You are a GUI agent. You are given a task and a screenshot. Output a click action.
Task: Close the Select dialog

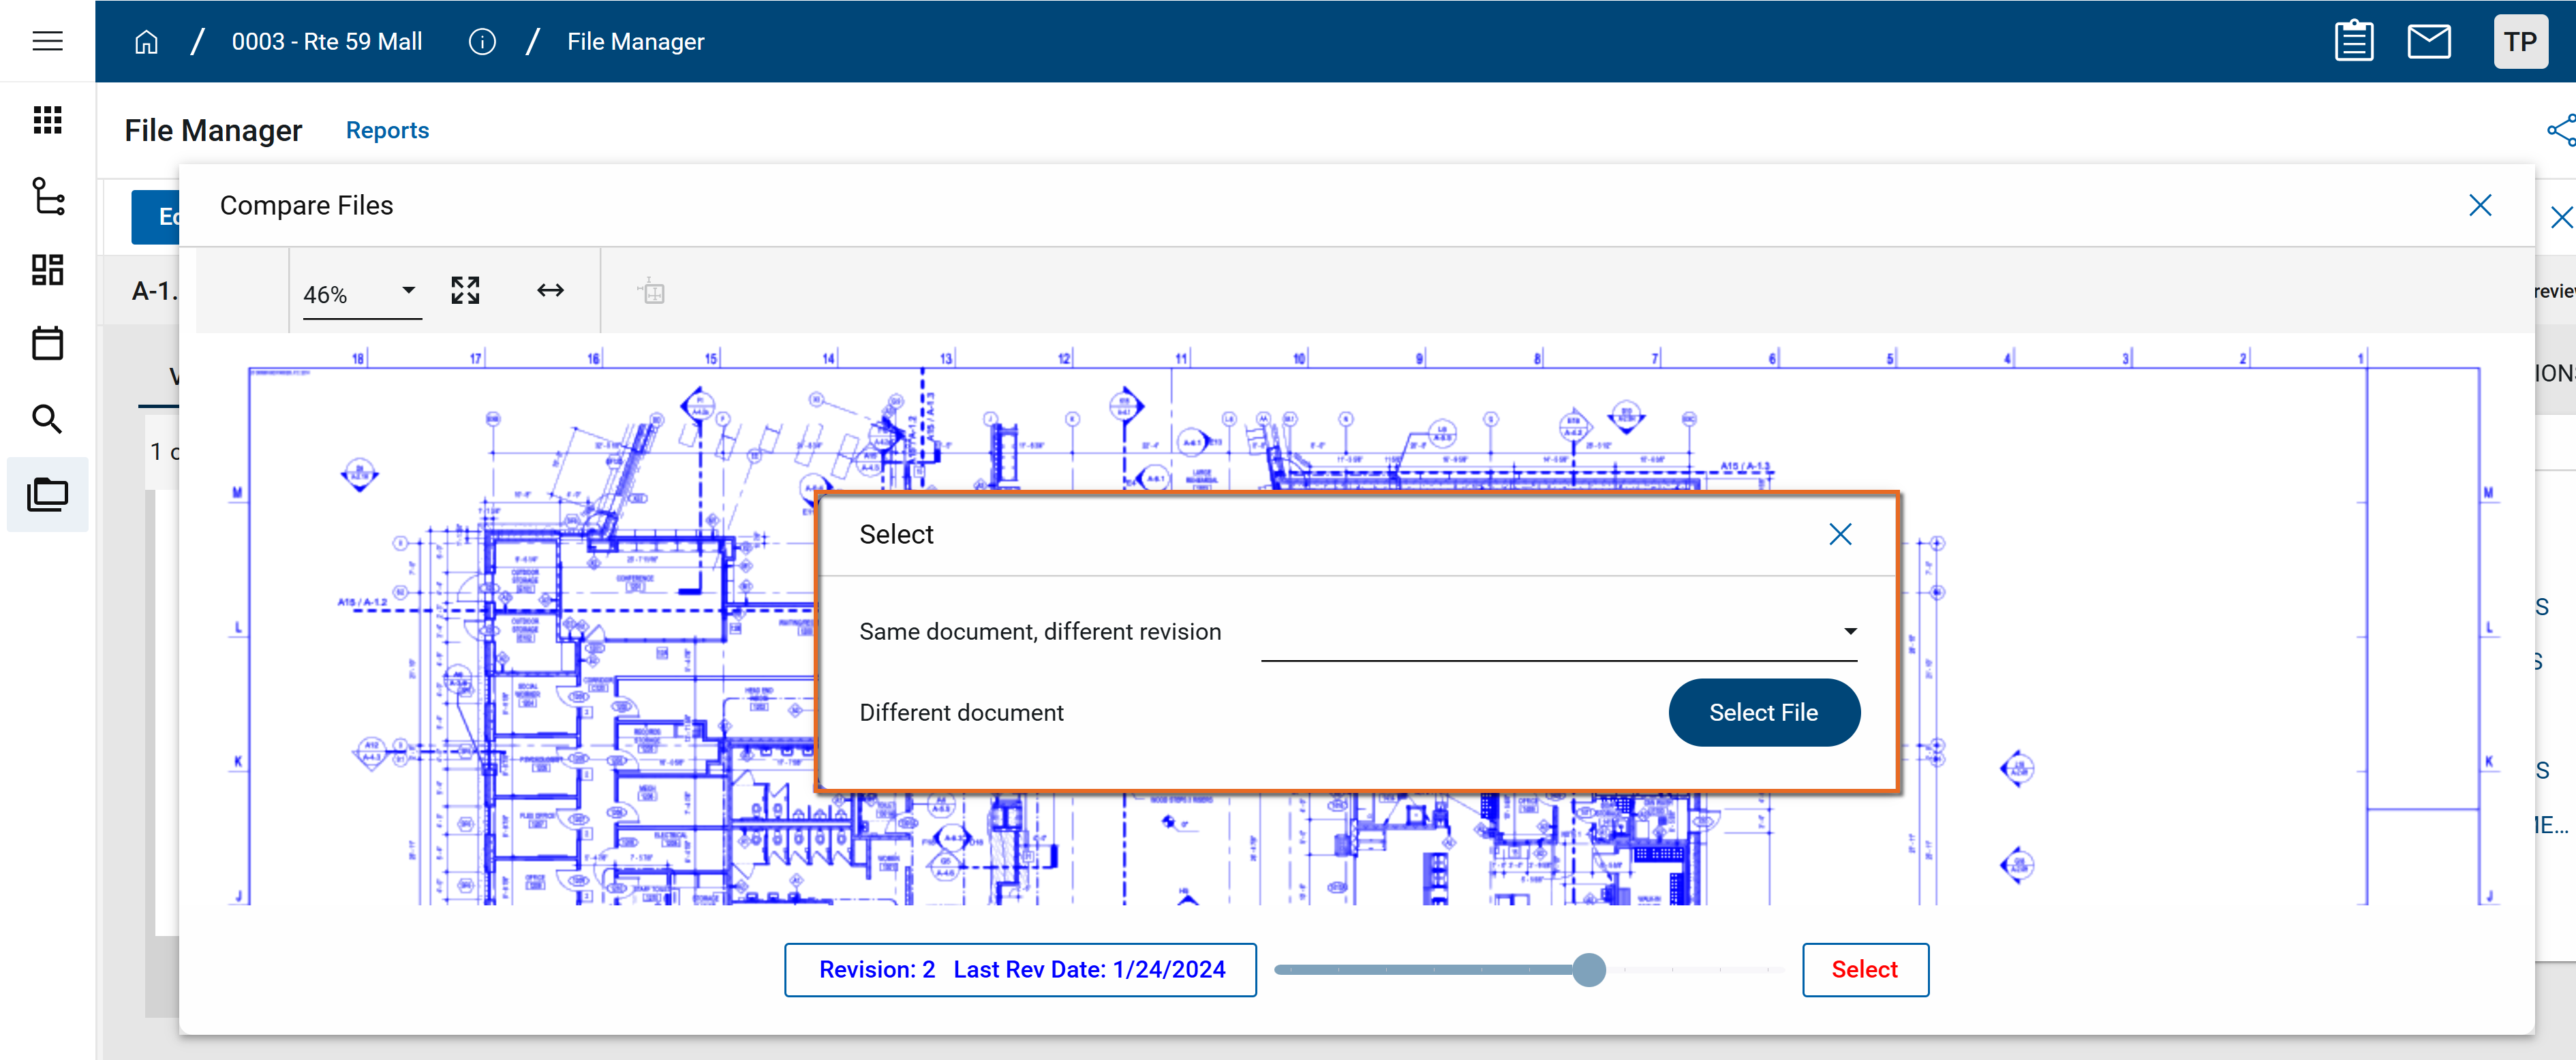(x=1840, y=535)
